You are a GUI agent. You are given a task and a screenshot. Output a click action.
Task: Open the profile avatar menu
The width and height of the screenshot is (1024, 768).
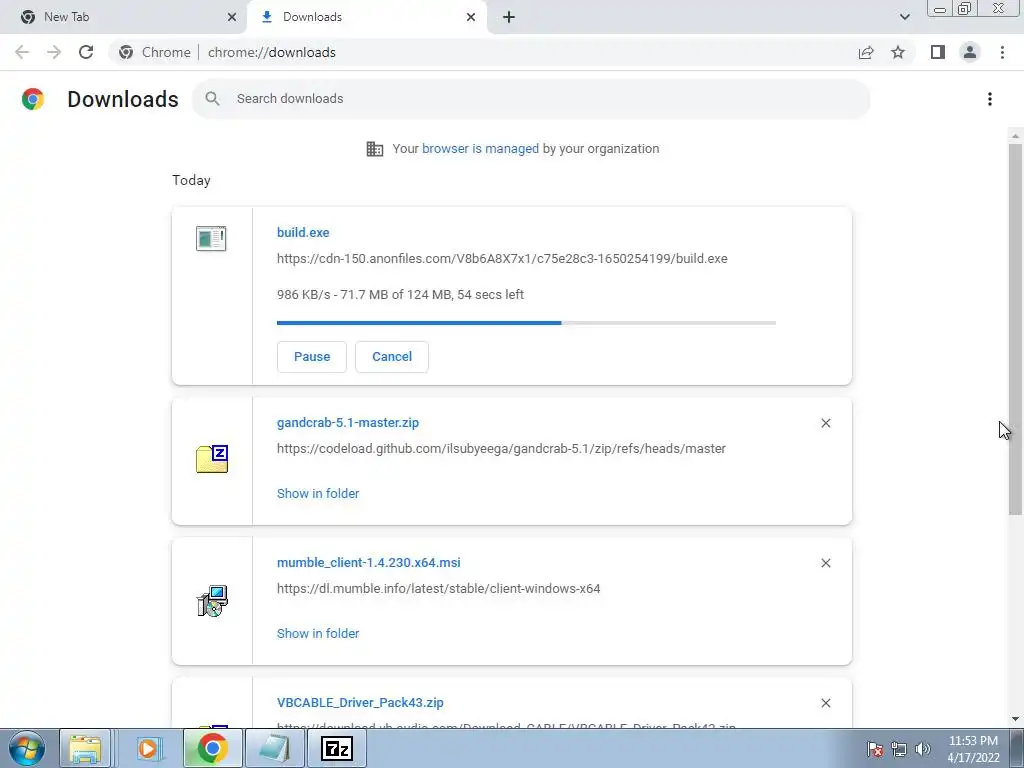coord(970,52)
